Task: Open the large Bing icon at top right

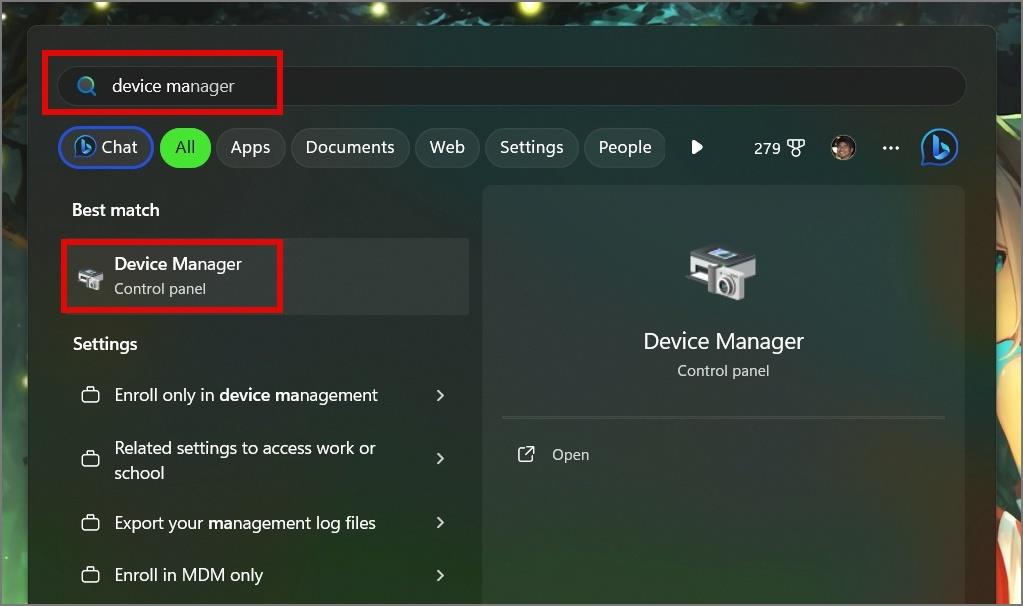Action: 939,147
